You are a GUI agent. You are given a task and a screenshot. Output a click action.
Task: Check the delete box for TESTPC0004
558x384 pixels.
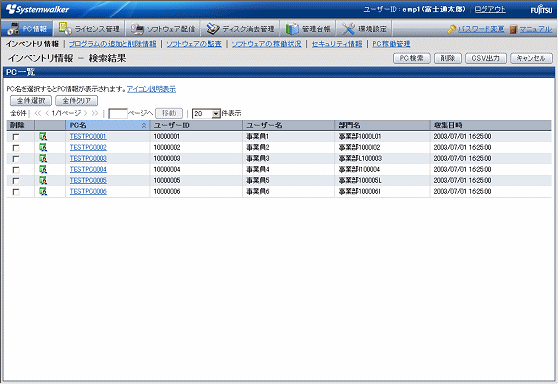point(16,170)
